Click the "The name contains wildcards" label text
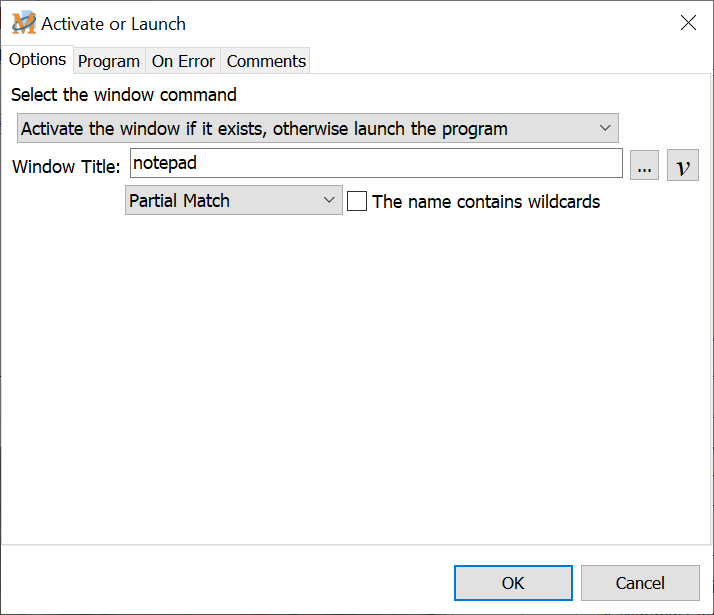Image resolution: width=714 pixels, height=615 pixels. click(x=486, y=201)
